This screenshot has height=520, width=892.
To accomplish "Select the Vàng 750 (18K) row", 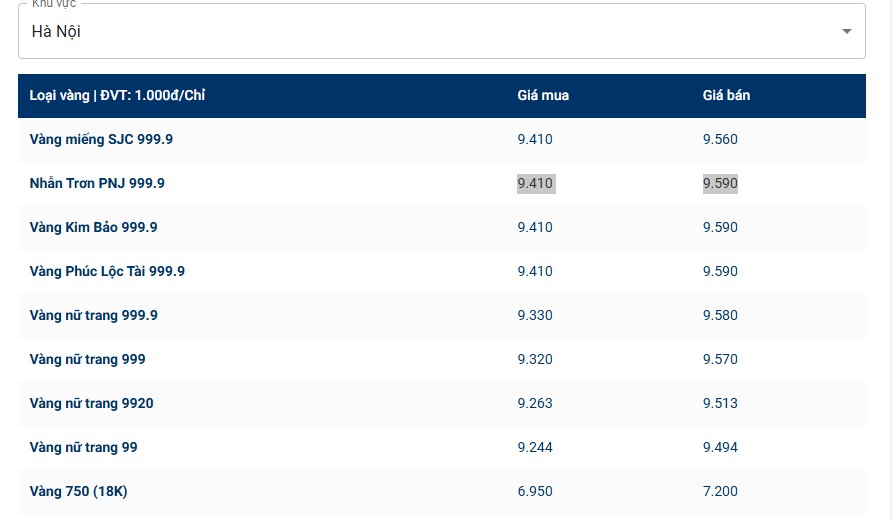I will (78, 491).
